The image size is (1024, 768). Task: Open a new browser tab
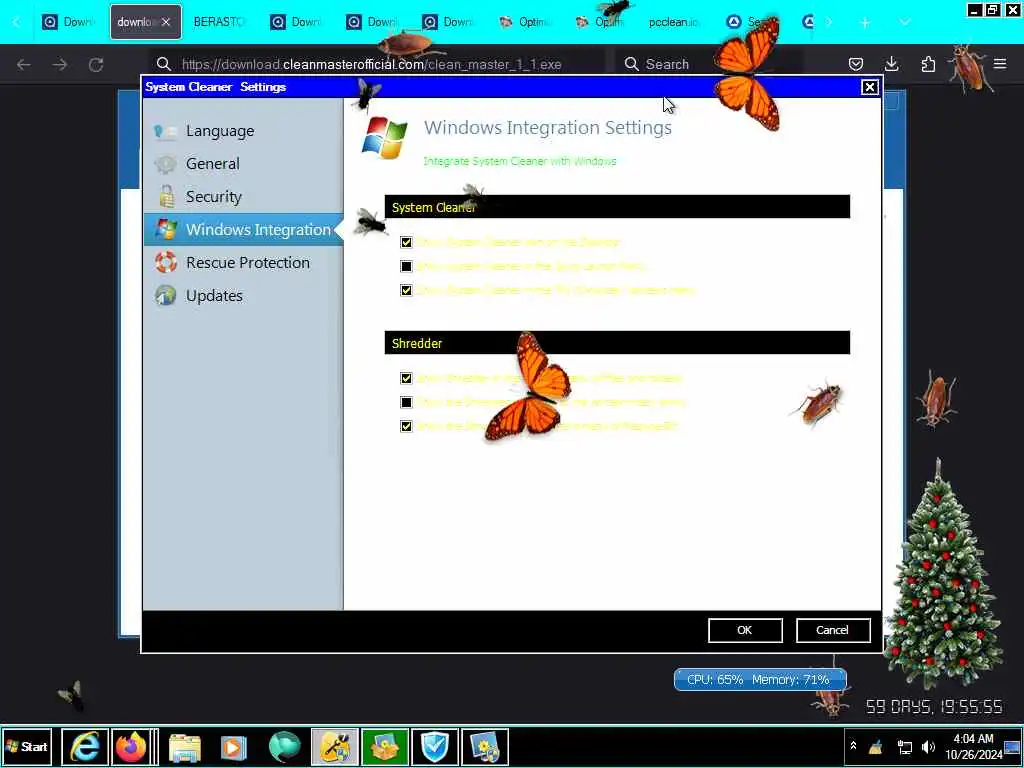[865, 22]
